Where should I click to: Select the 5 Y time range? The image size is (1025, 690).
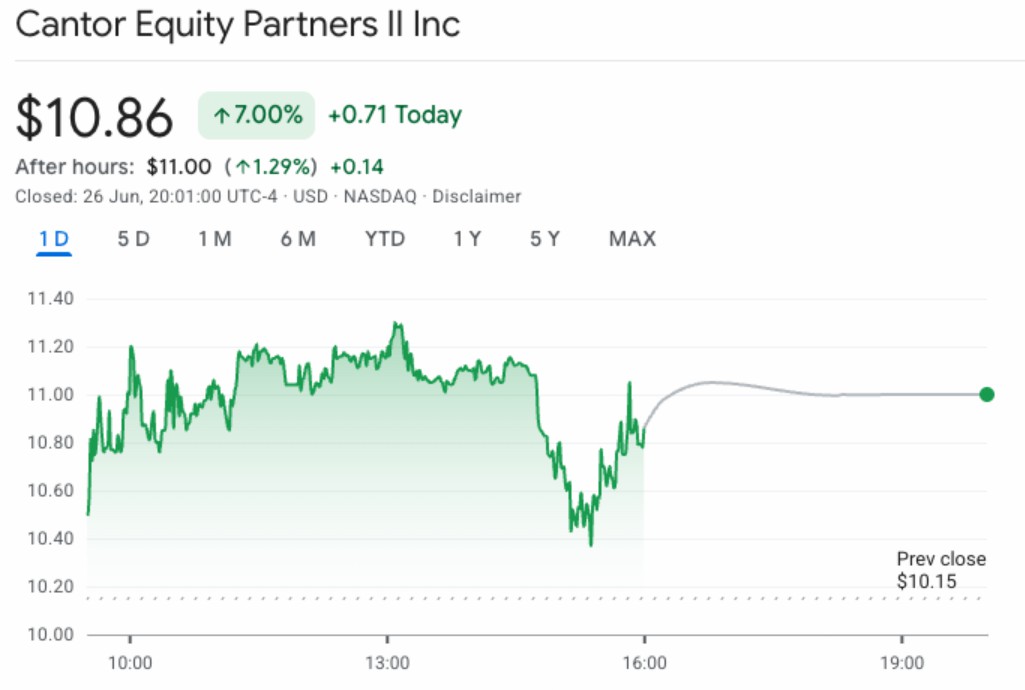coord(545,239)
